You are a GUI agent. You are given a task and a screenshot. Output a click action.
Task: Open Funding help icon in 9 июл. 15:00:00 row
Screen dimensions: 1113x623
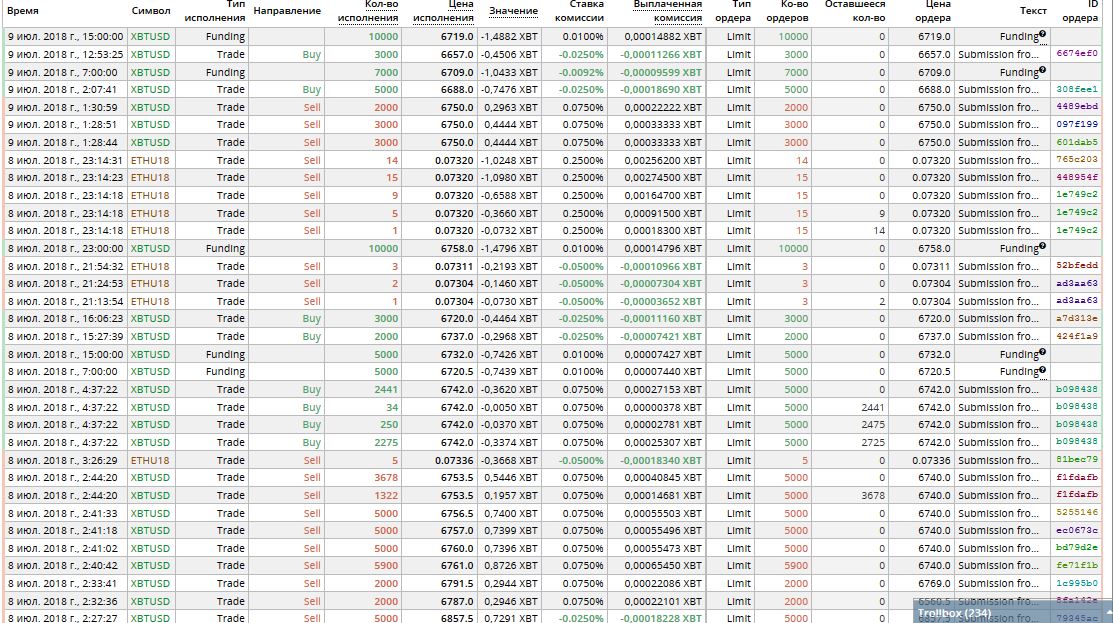[x=1042, y=34]
